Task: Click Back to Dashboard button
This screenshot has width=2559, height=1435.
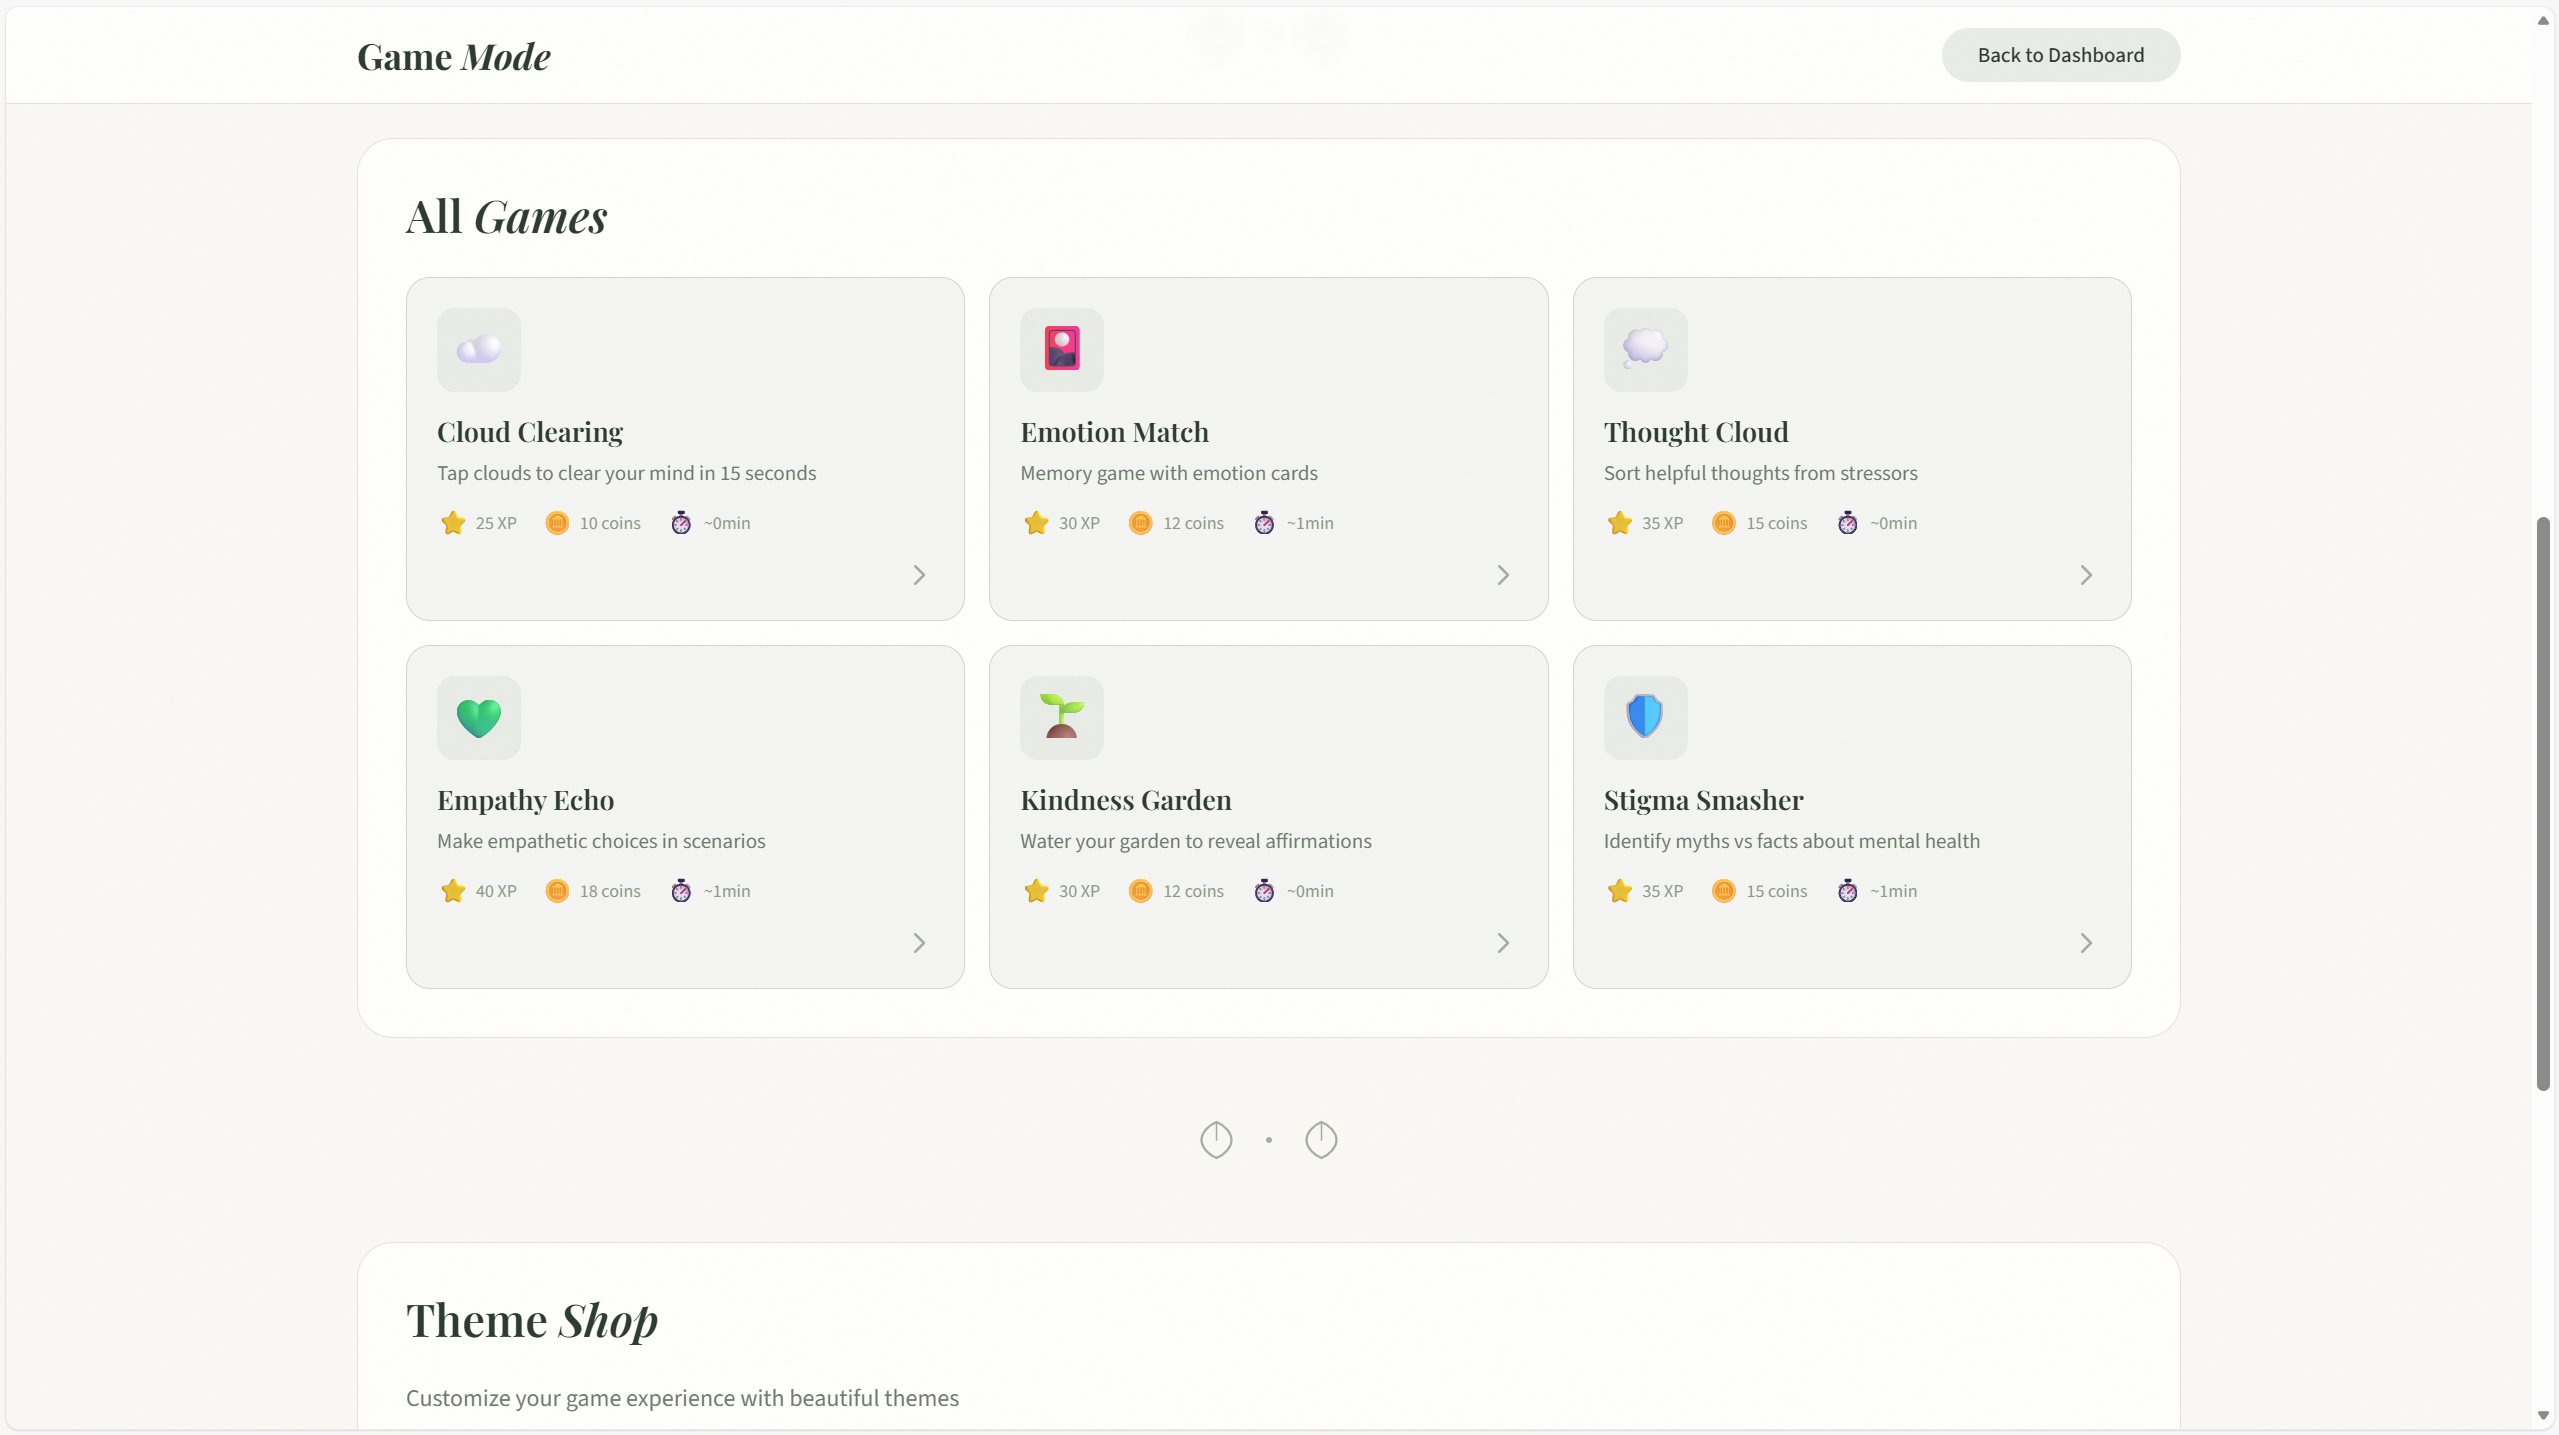Action: [x=2060, y=55]
